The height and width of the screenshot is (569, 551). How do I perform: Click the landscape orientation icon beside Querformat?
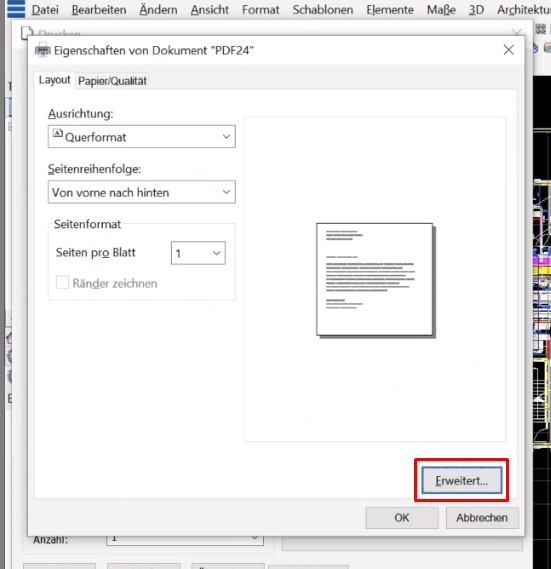click(x=58, y=133)
